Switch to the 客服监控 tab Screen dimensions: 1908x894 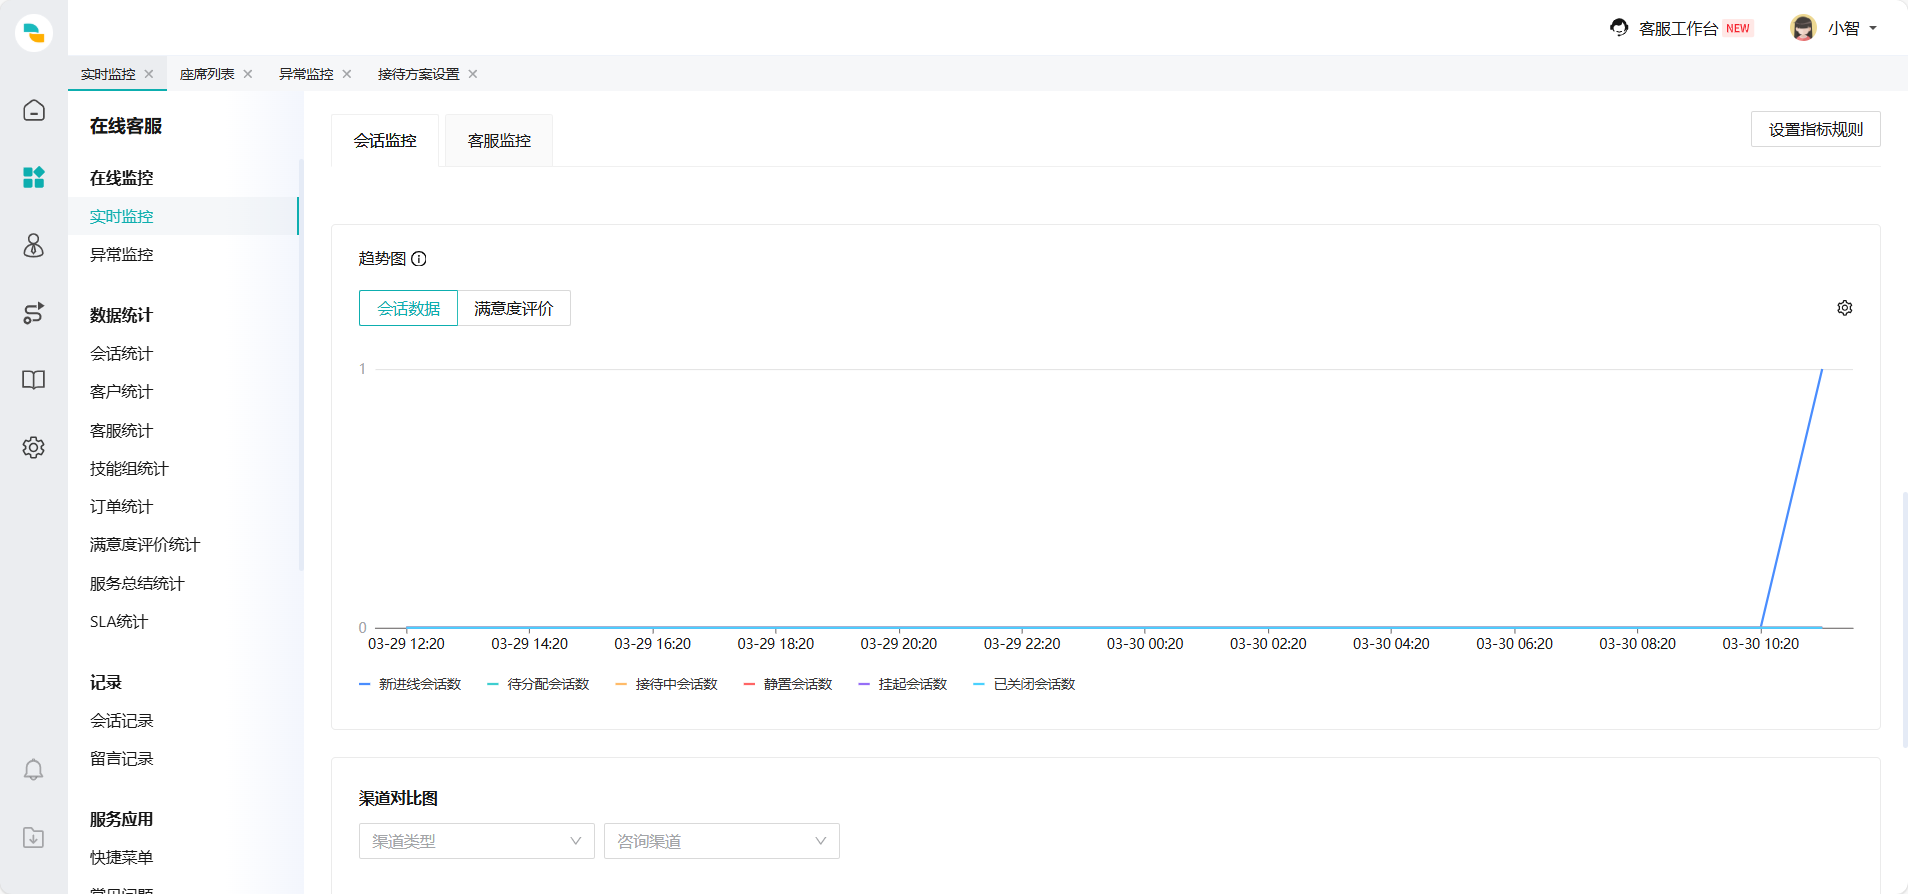point(499,141)
